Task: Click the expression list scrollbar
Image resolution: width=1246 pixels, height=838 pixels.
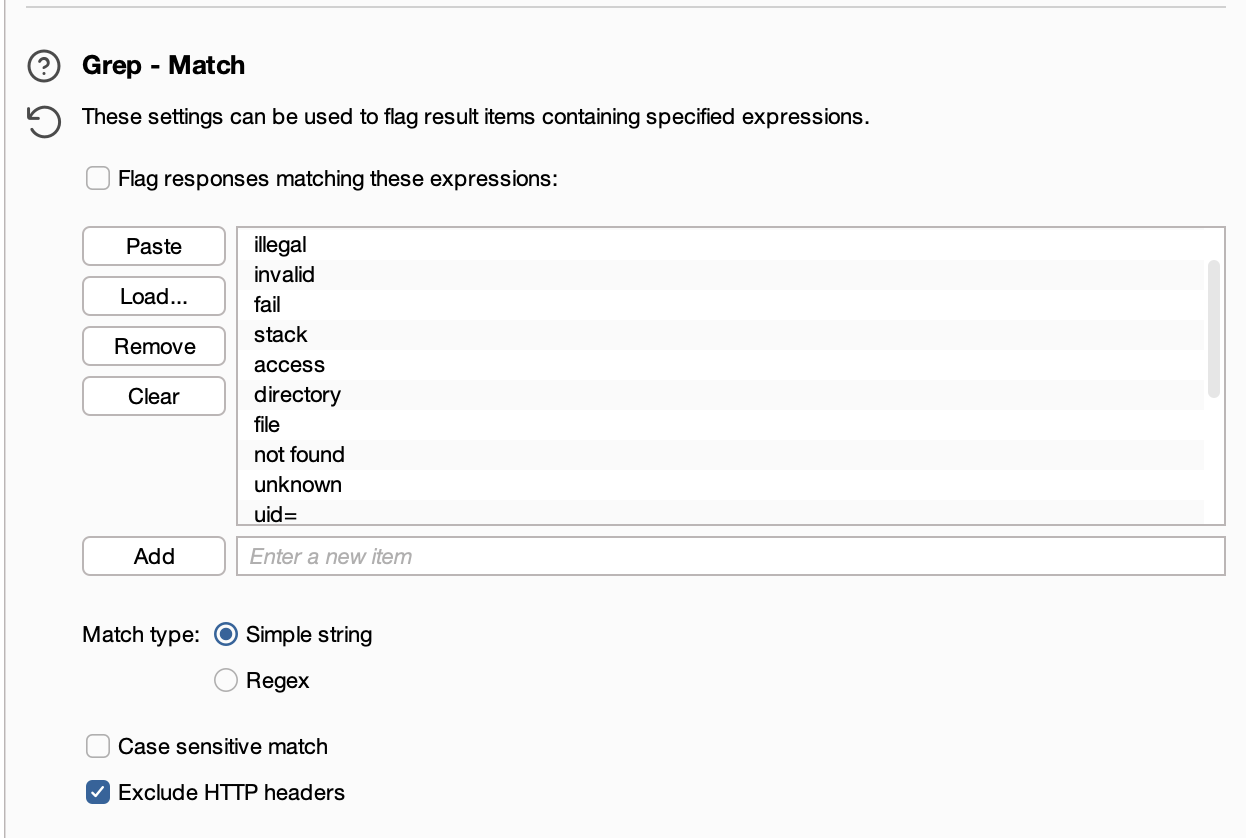Action: (x=1214, y=328)
